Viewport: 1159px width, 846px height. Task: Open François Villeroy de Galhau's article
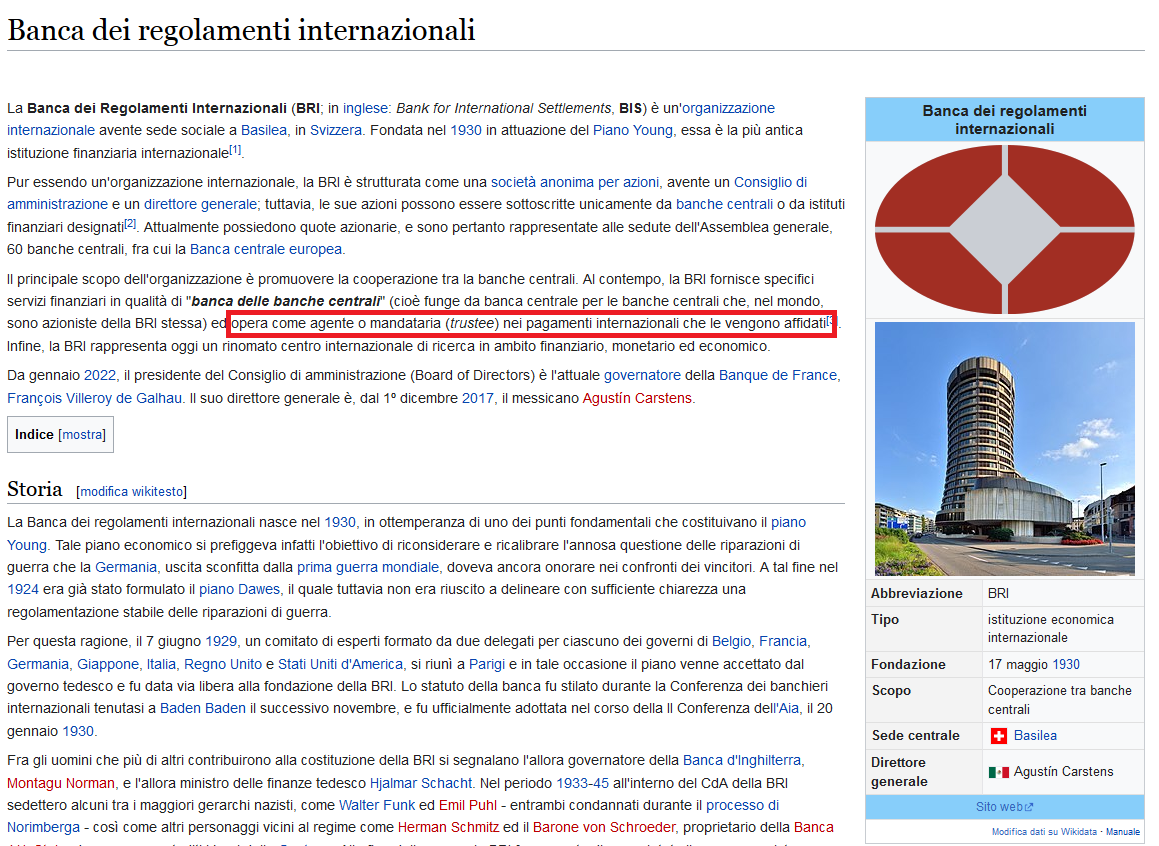[95, 398]
